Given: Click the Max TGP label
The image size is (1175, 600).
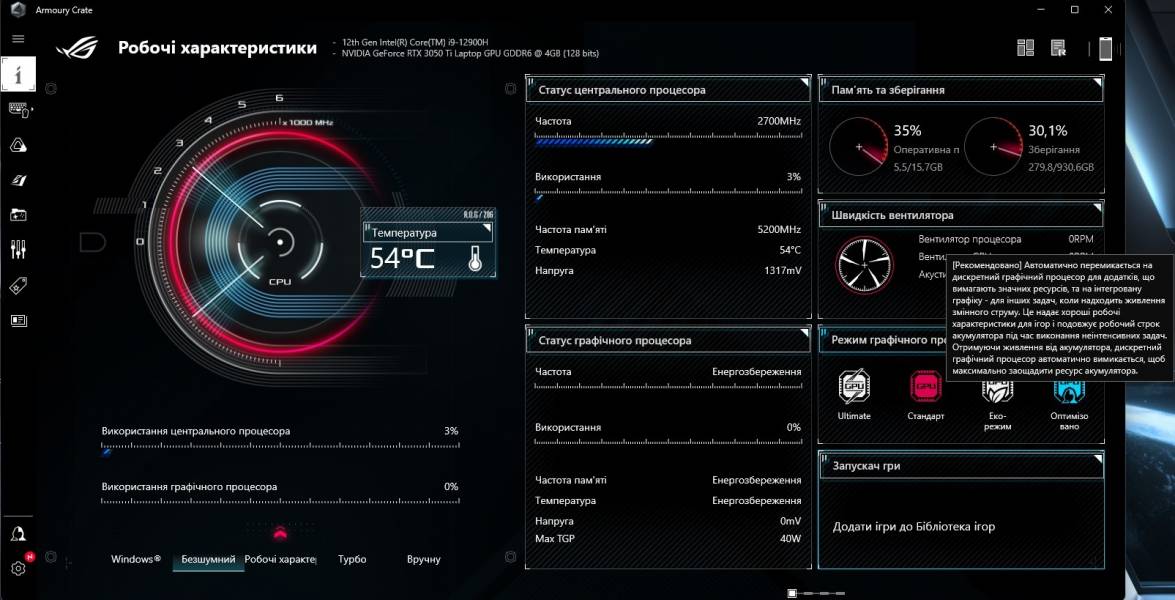Looking at the screenshot, I should tap(555, 539).
